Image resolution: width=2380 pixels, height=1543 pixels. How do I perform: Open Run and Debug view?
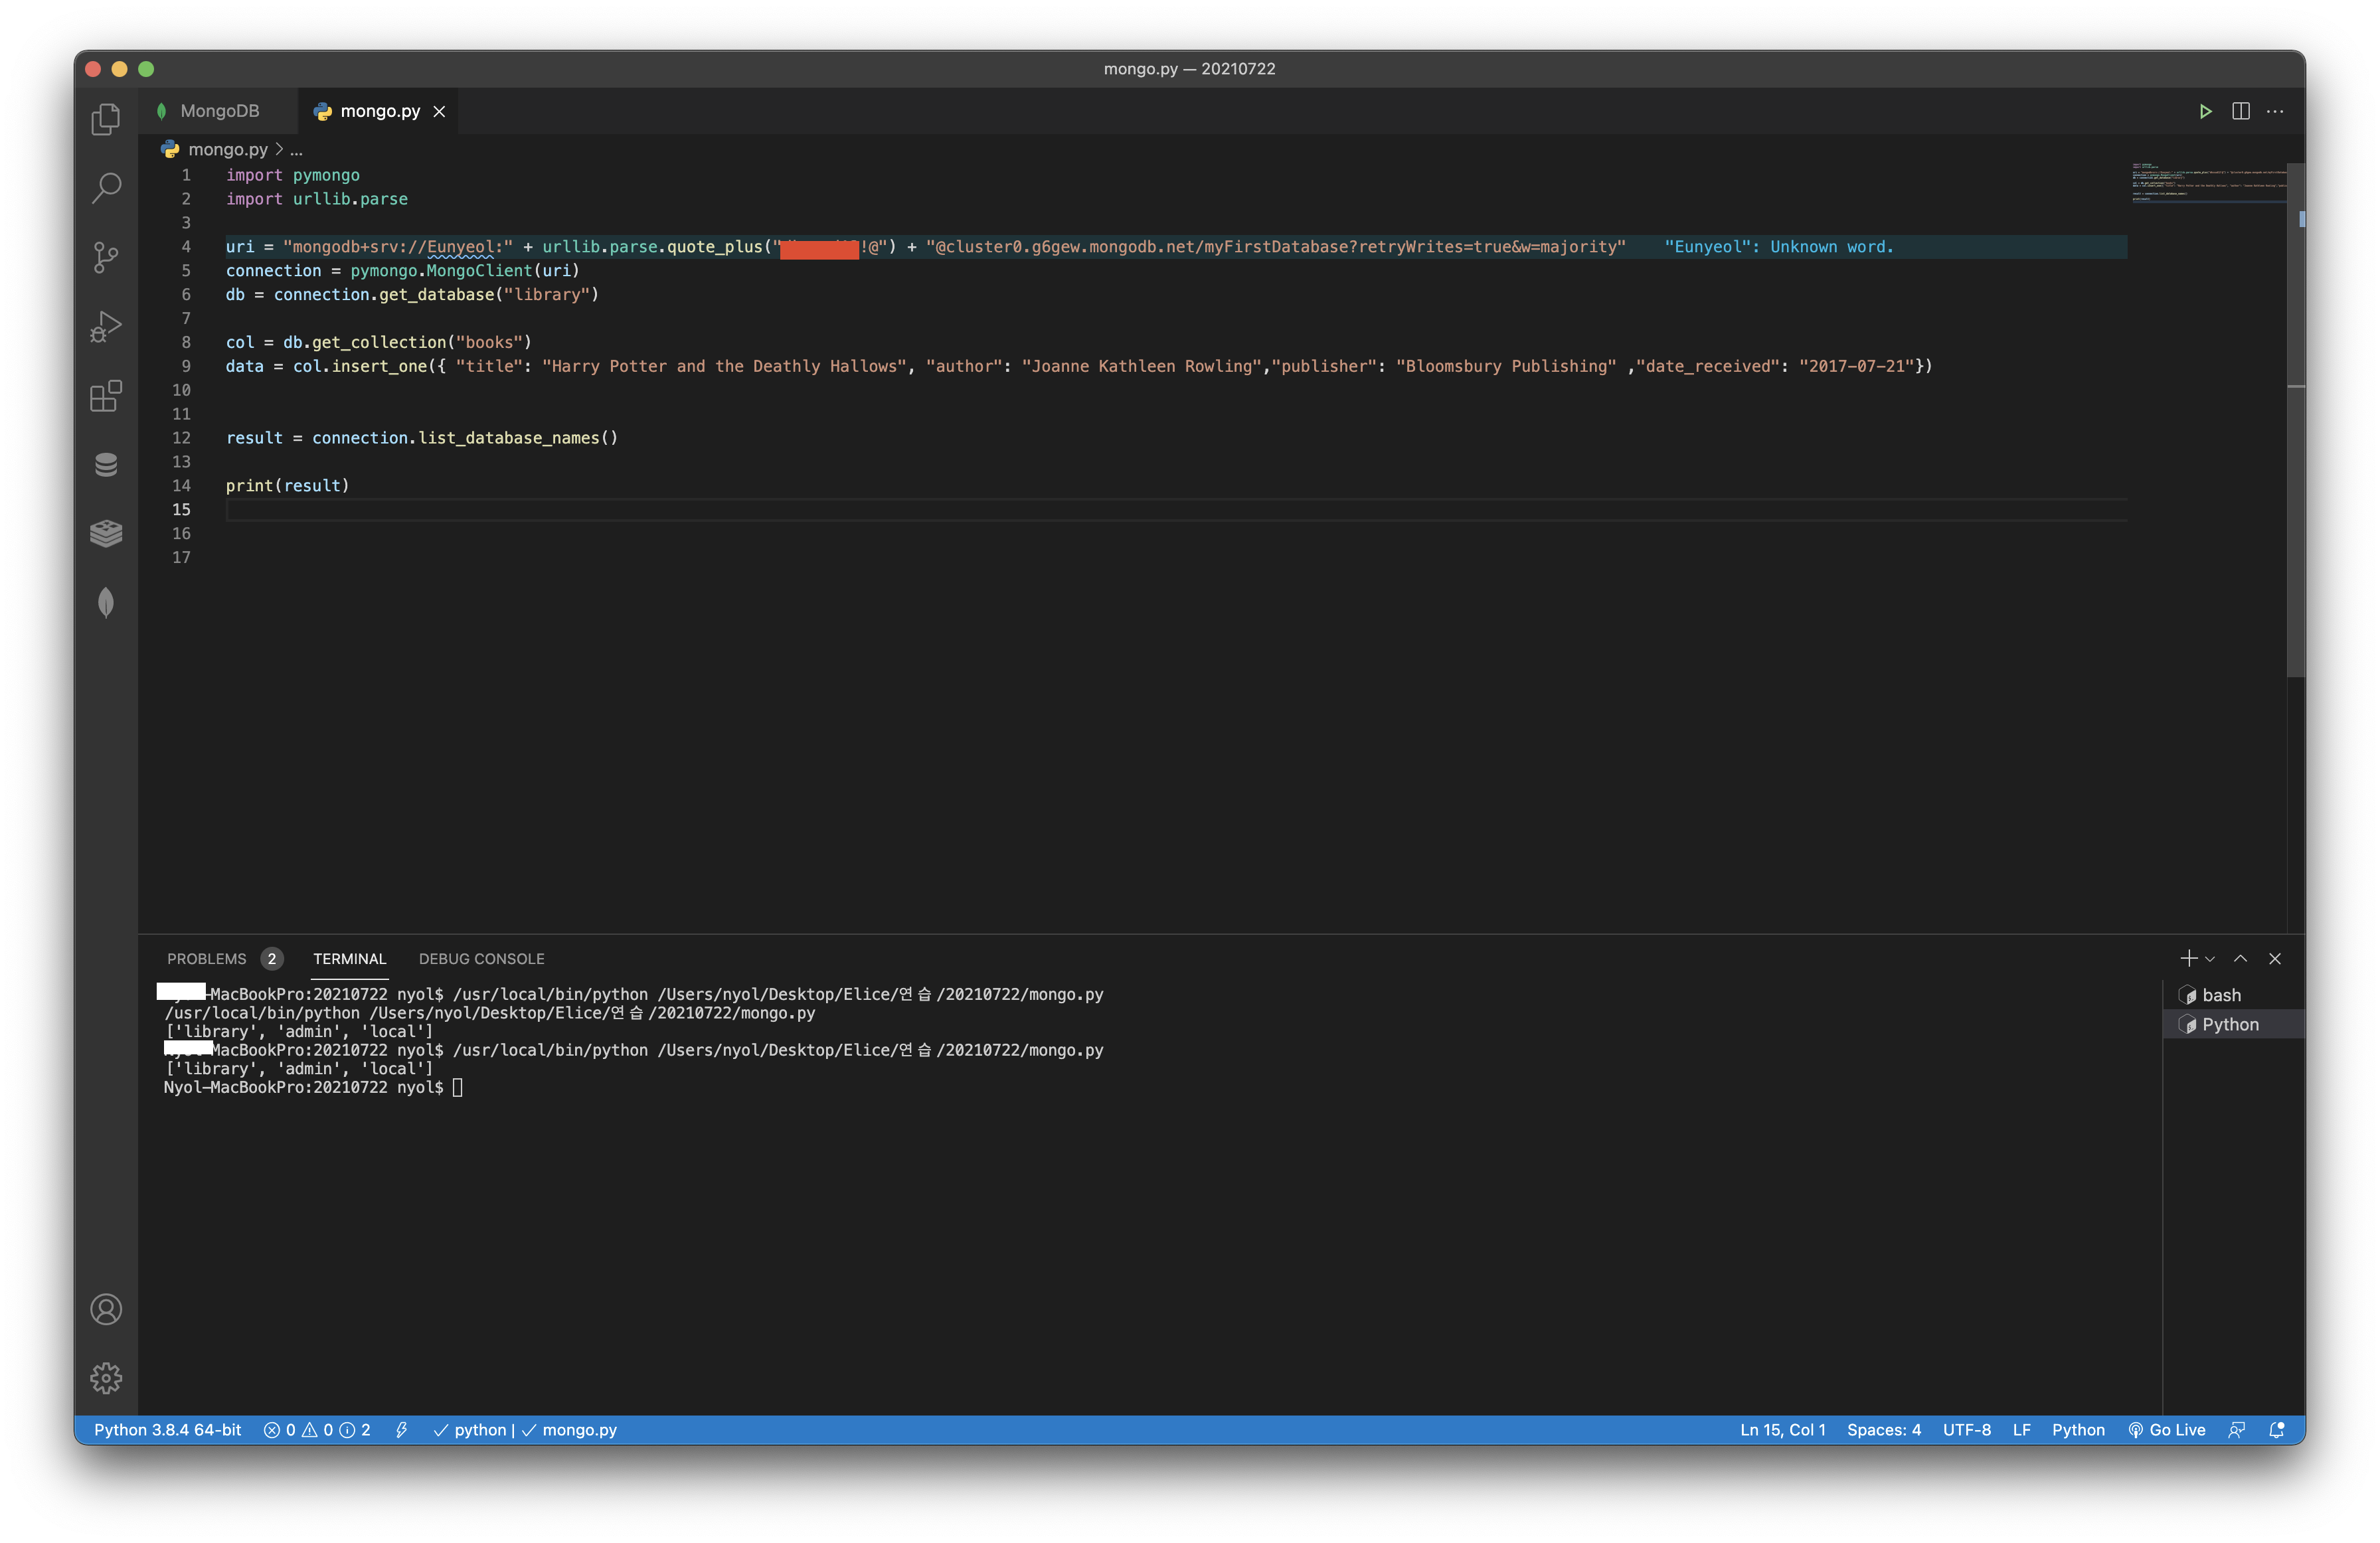(x=106, y=326)
